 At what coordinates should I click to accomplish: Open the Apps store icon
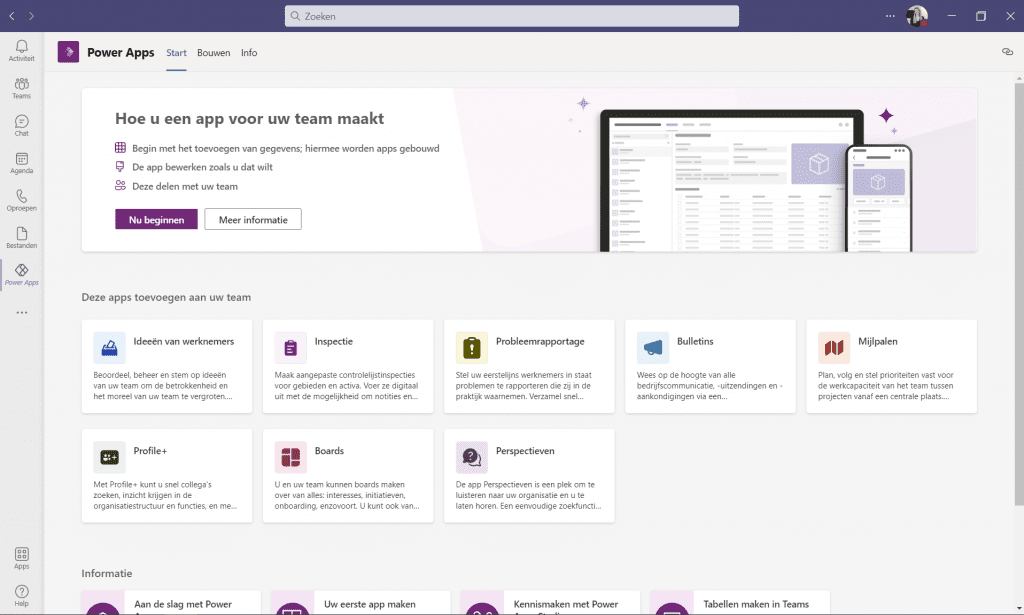coord(21,558)
